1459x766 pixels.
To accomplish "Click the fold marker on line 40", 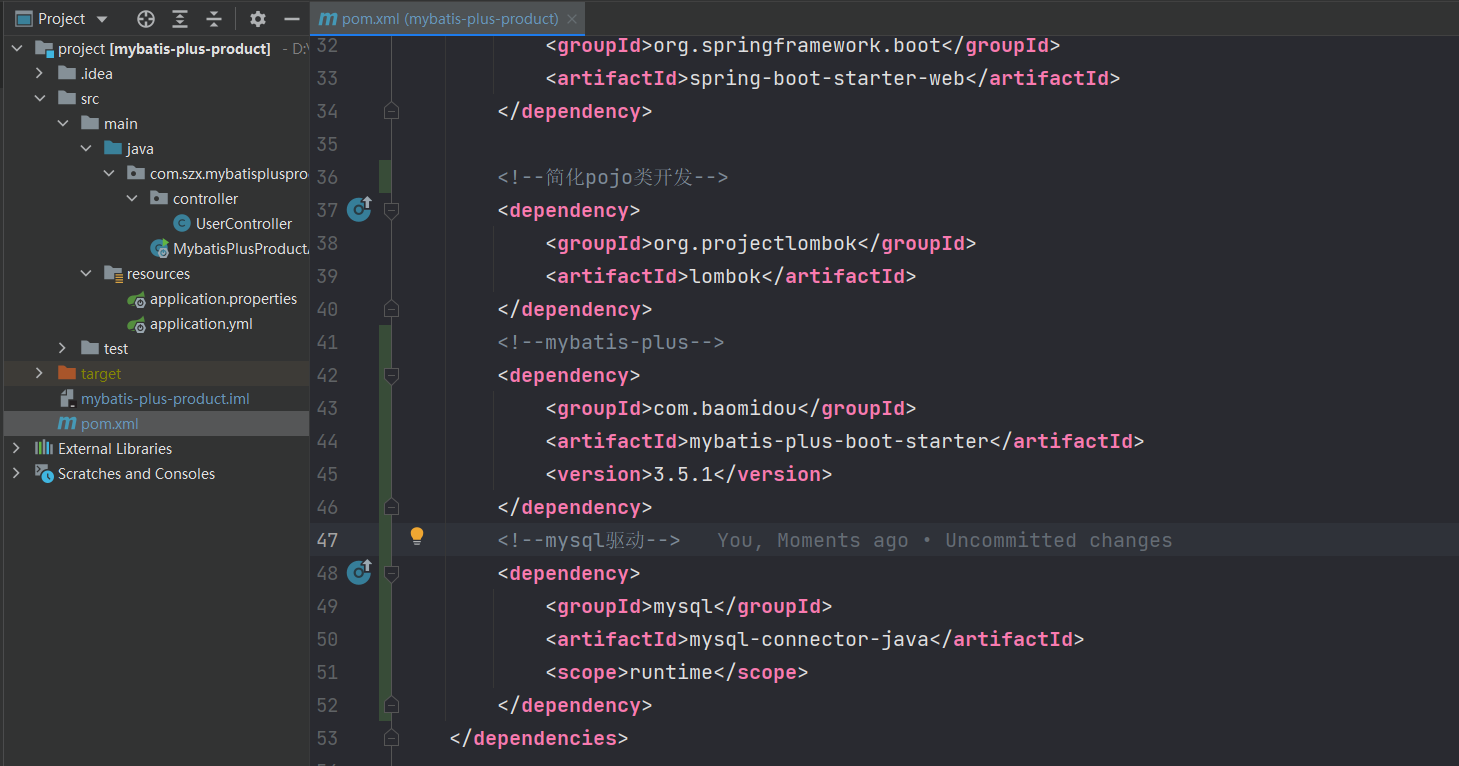I will [392, 309].
